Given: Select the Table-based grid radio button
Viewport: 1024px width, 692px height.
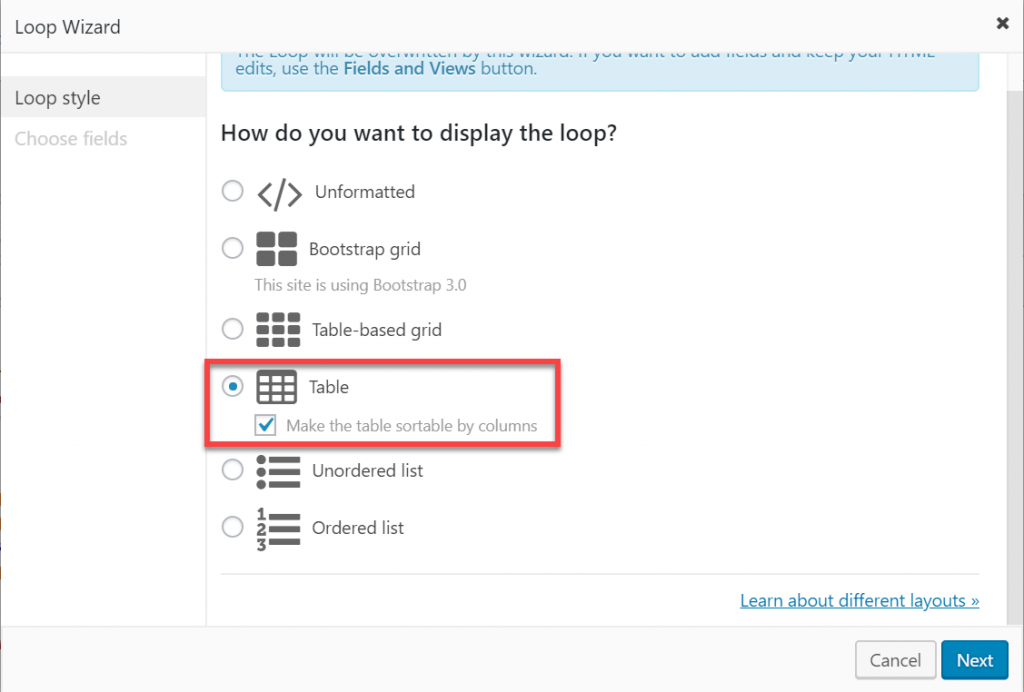Looking at the screenshot, I should 233,328.
